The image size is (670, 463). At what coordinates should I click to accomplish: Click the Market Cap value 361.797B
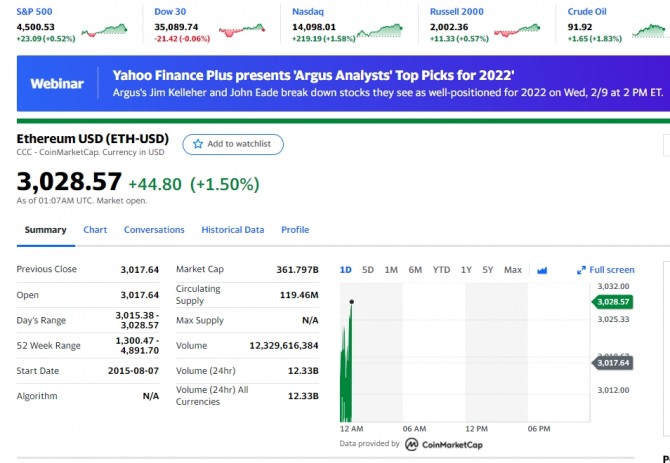(x=297, y=270)
